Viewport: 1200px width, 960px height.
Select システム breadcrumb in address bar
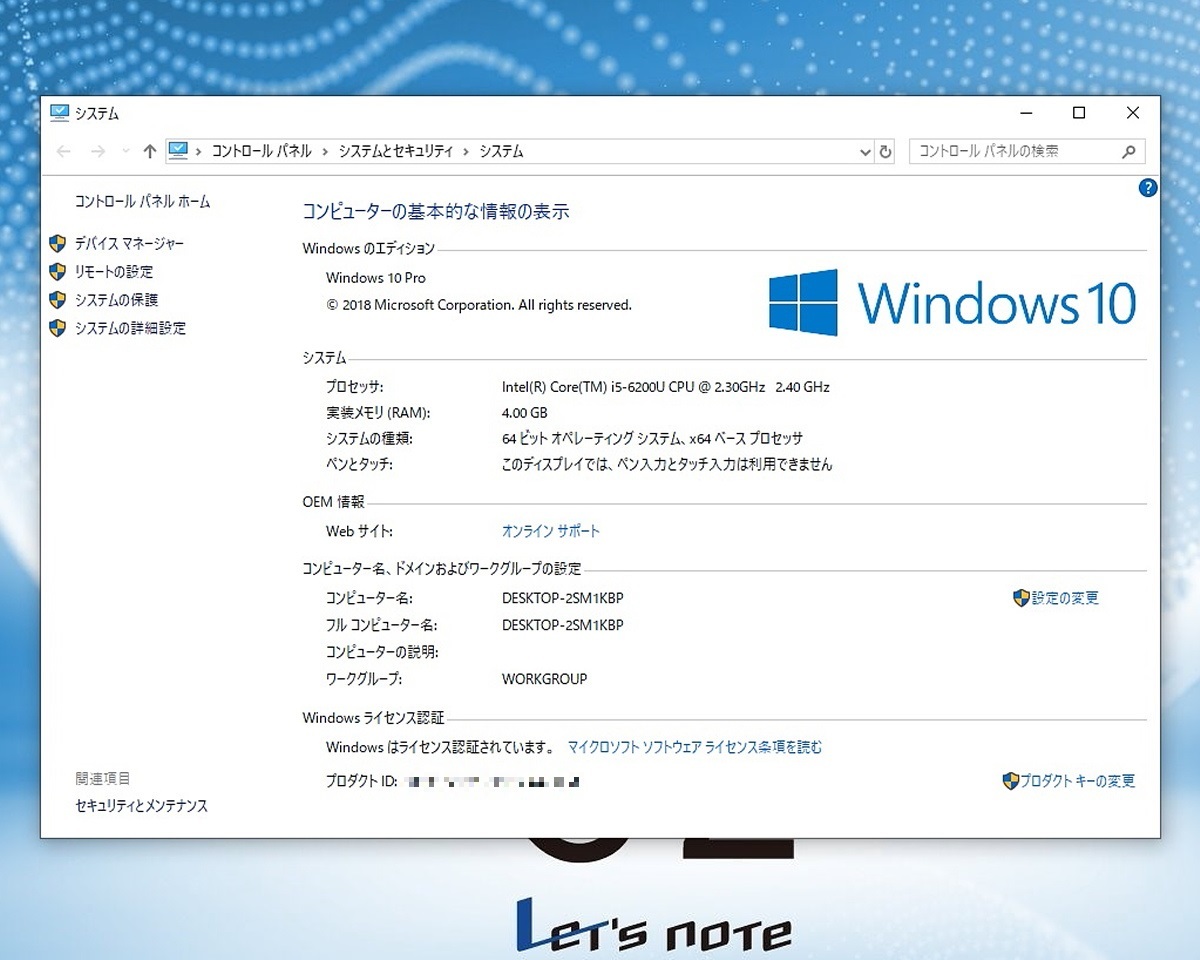(x=501, y=151)
